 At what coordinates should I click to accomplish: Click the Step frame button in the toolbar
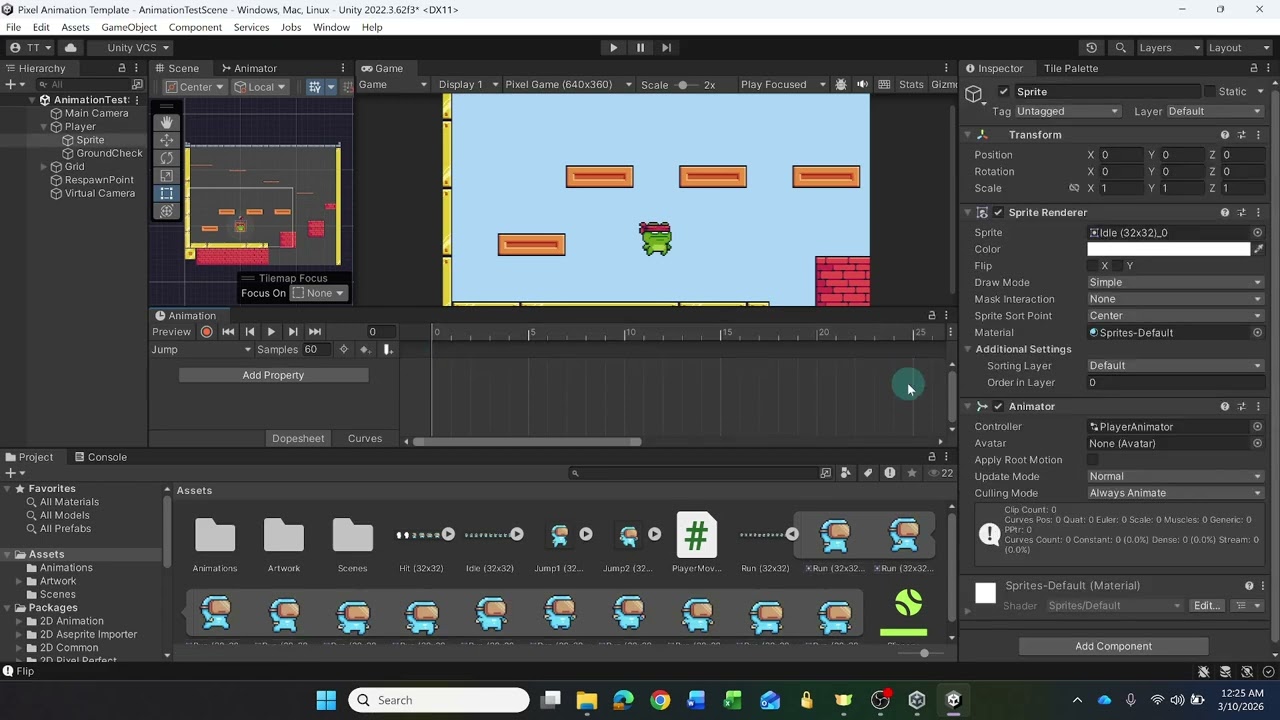coord(667,47)
